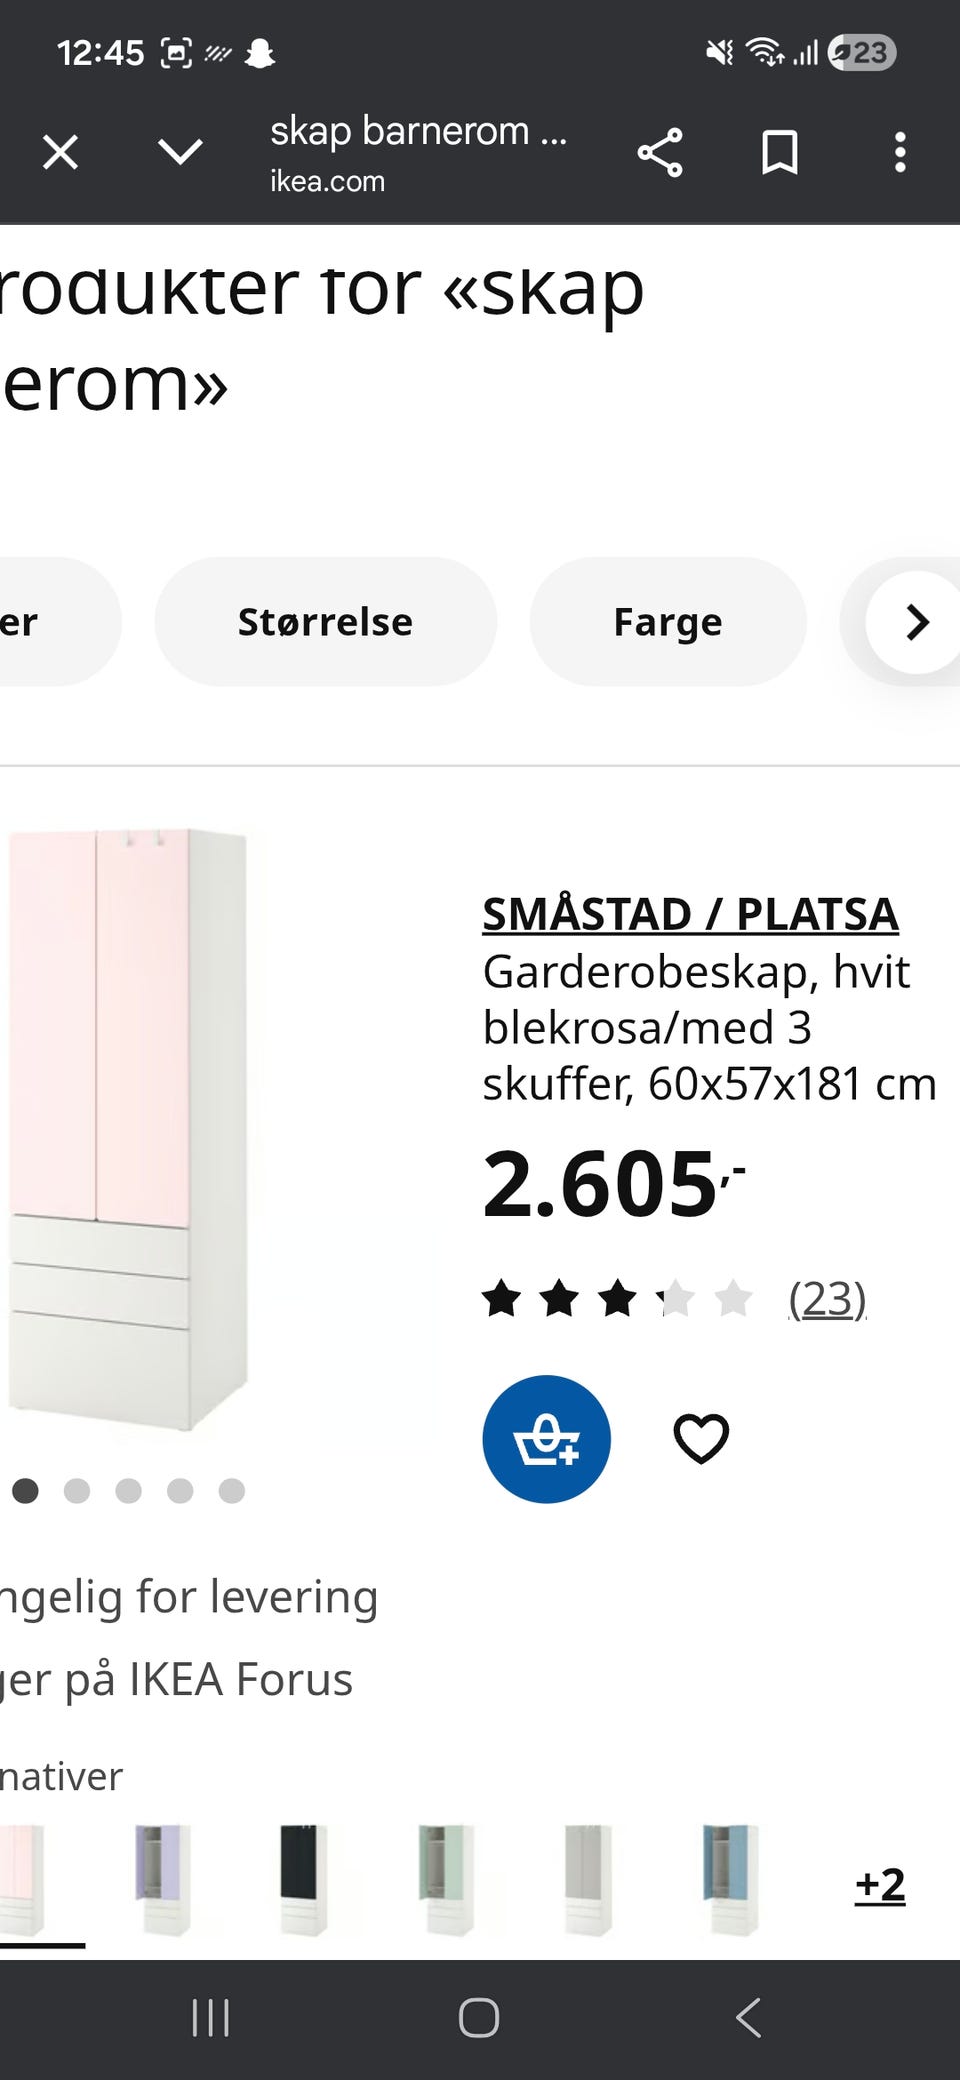Open browser three-dot overflow menu
Viewport: 960px width, 2080px height.
tap(900, 153)
